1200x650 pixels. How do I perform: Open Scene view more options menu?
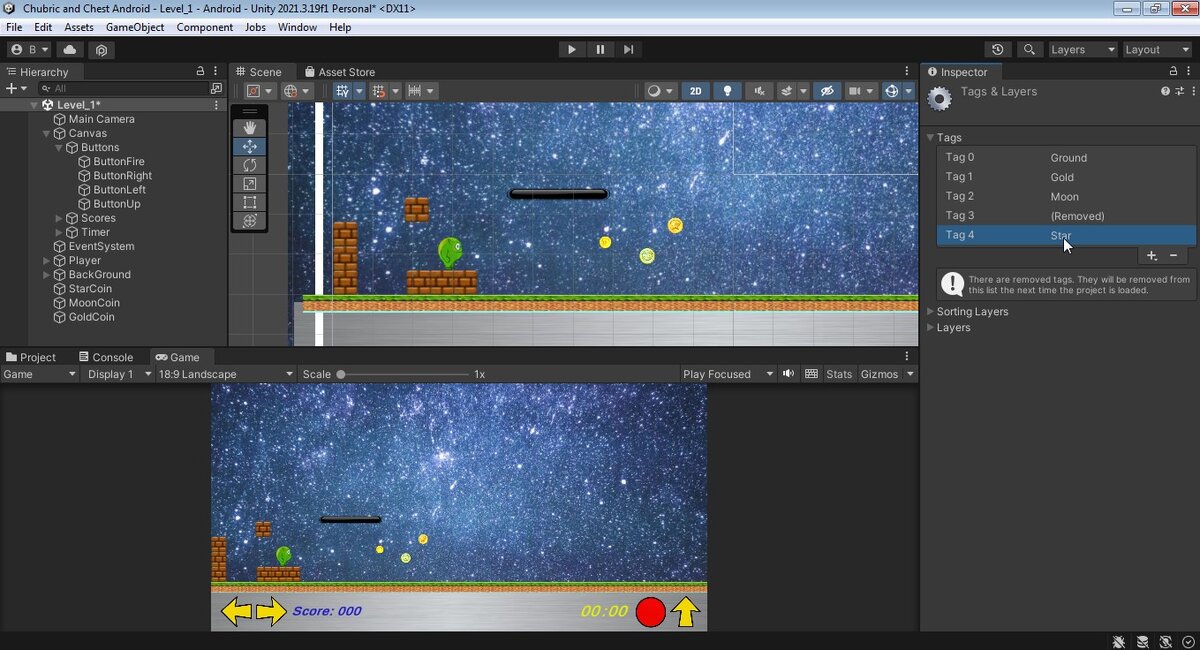click(909, 72)
